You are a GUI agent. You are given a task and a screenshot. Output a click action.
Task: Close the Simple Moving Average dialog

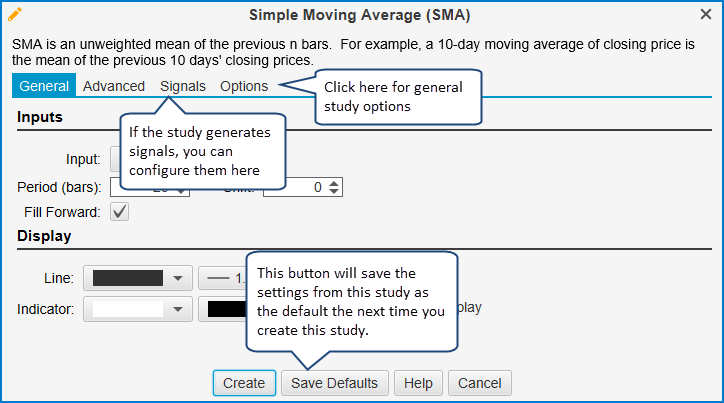click(x=706, y=15)
